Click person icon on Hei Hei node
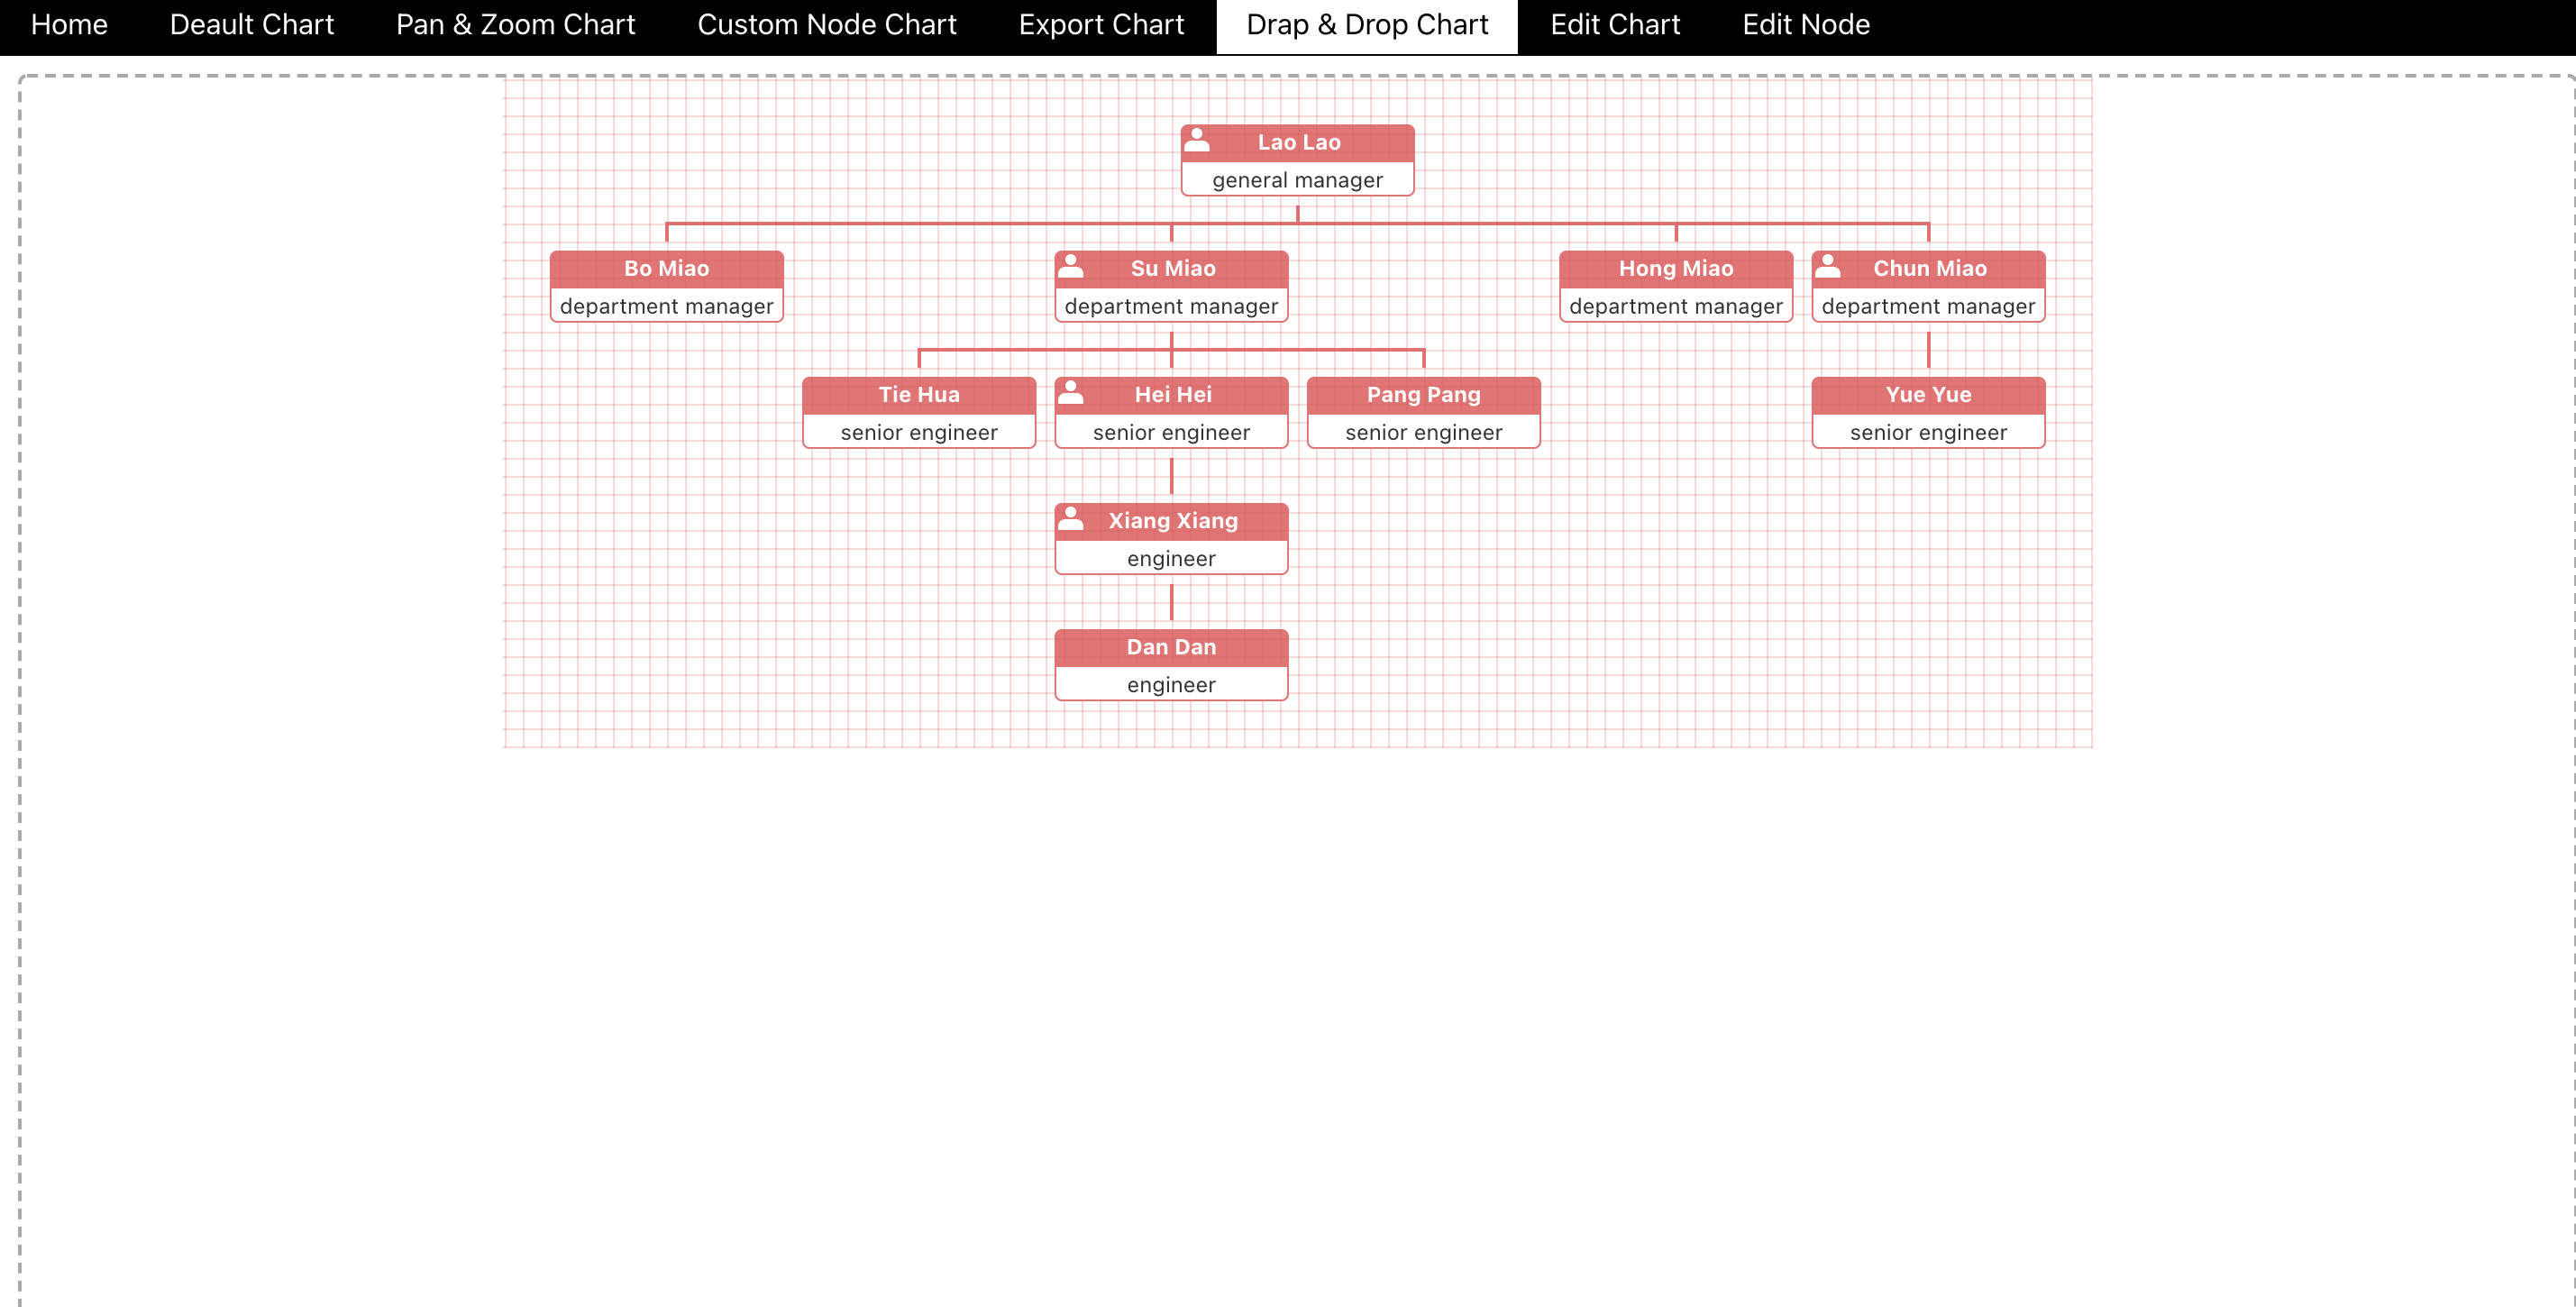This screenshot has width=2576, height=1307. coord(1070,391)
